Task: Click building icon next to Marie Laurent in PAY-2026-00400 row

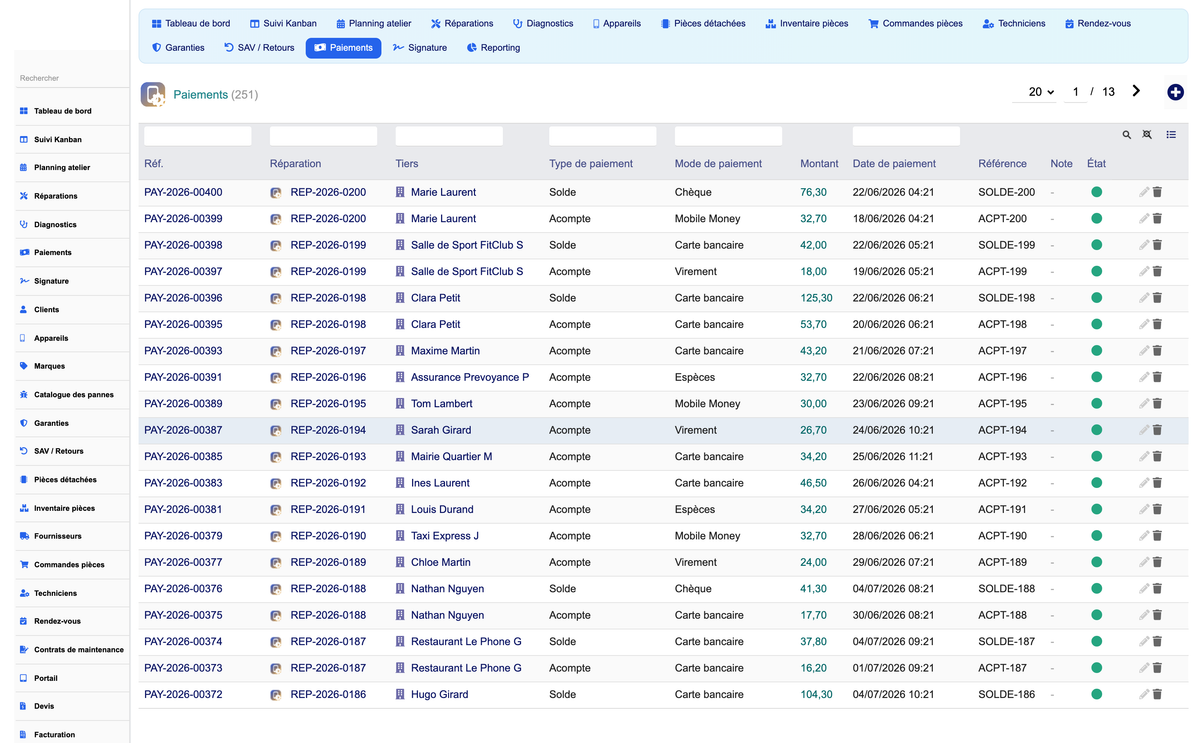Action: 400,192
